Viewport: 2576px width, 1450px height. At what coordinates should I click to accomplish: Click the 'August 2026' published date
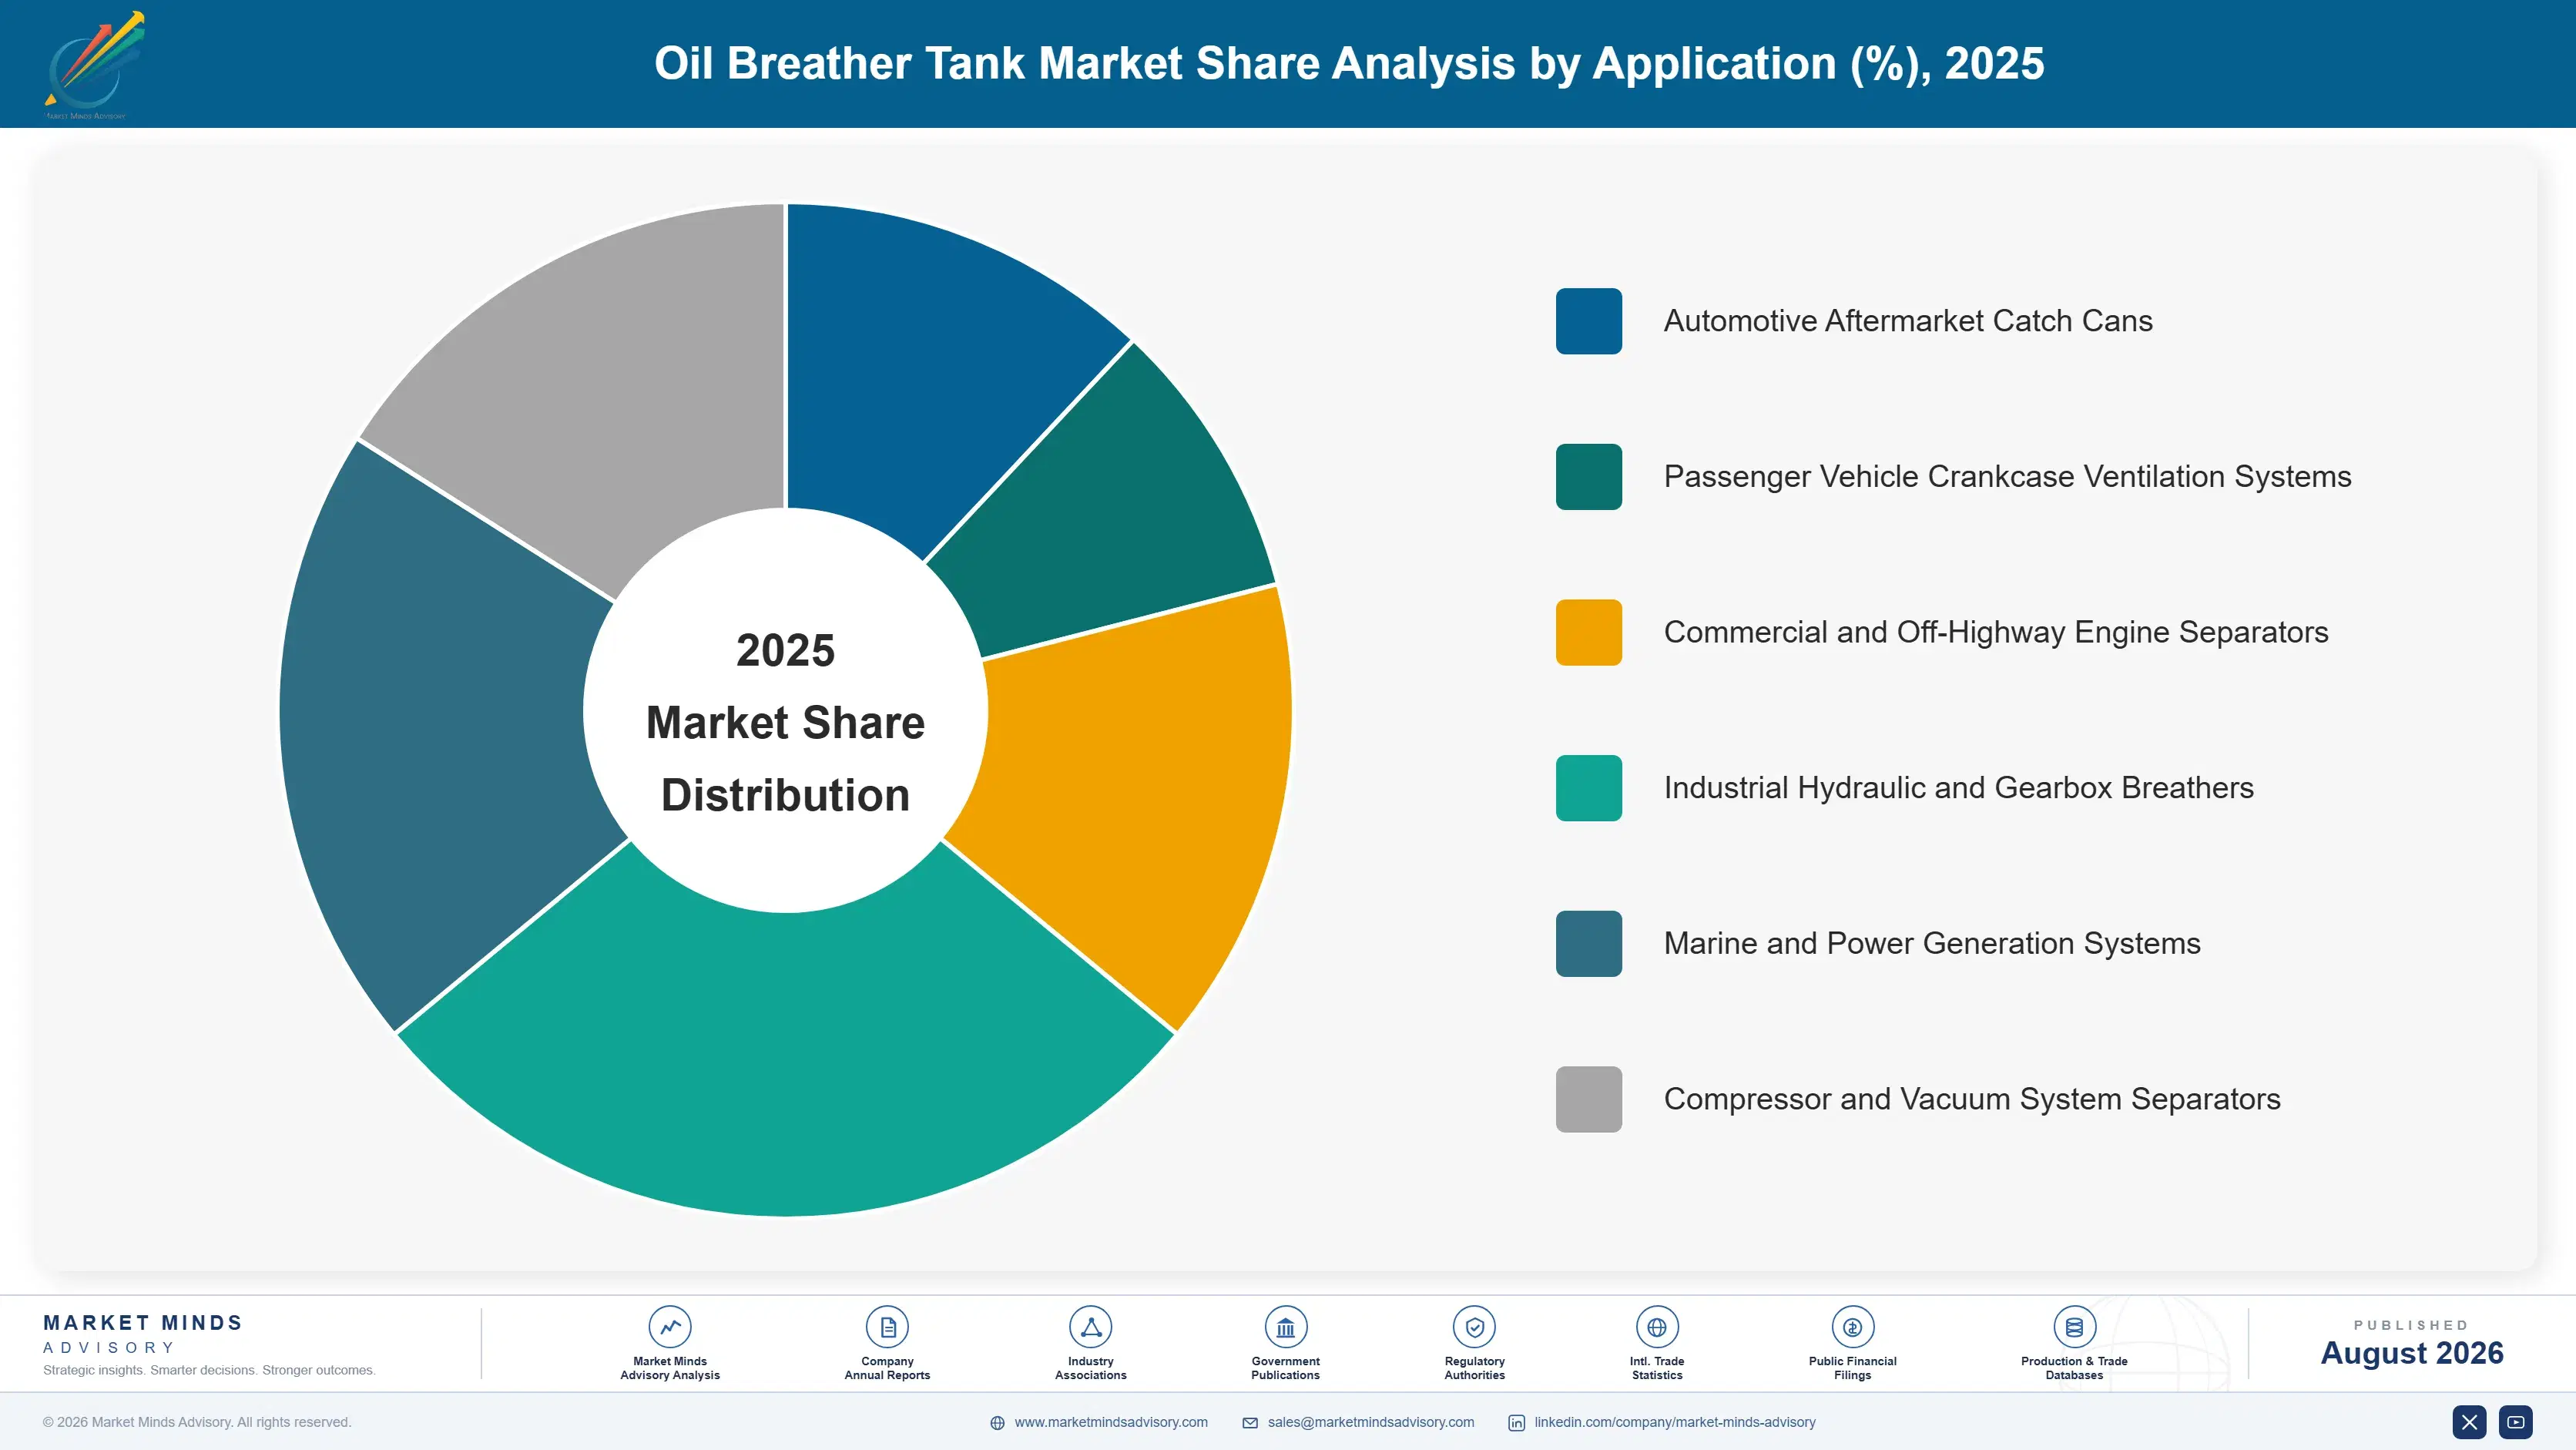tap(2411, 1353)
